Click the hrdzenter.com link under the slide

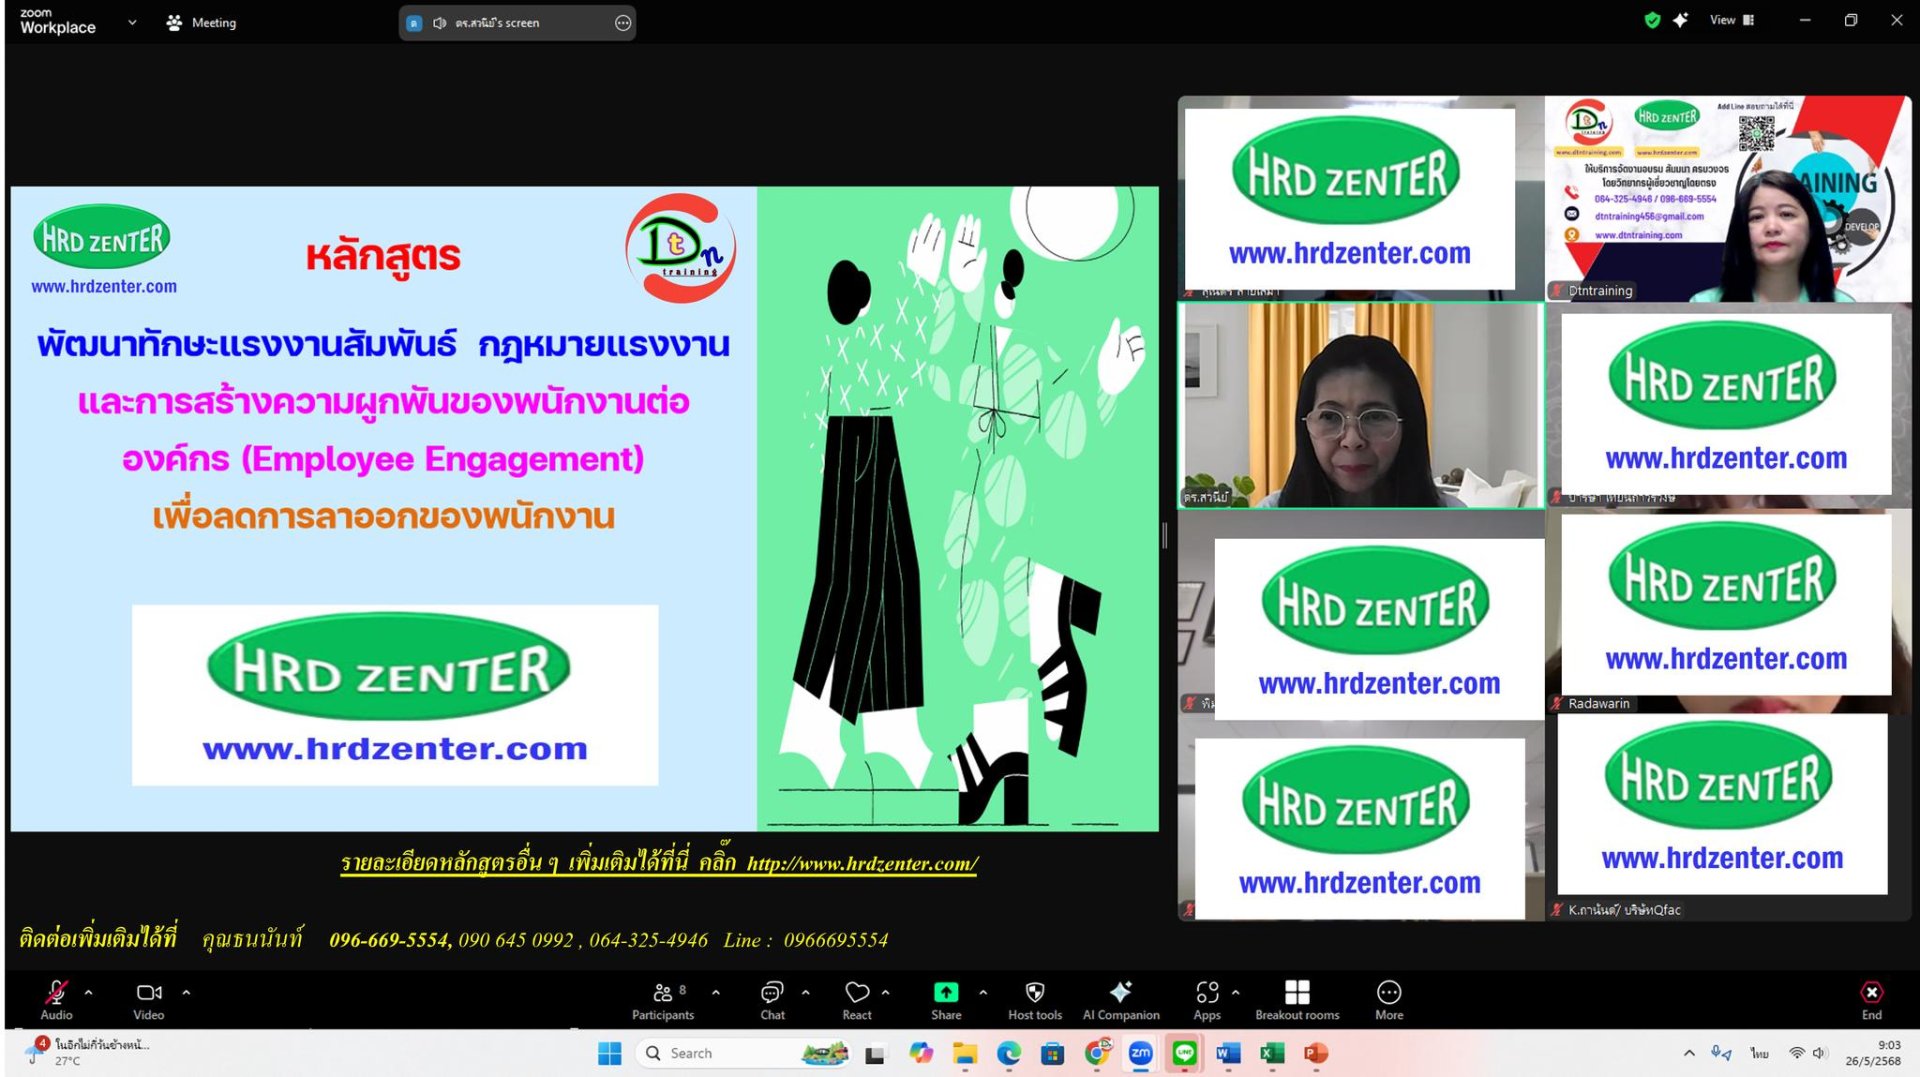click(x=862, y=864)
